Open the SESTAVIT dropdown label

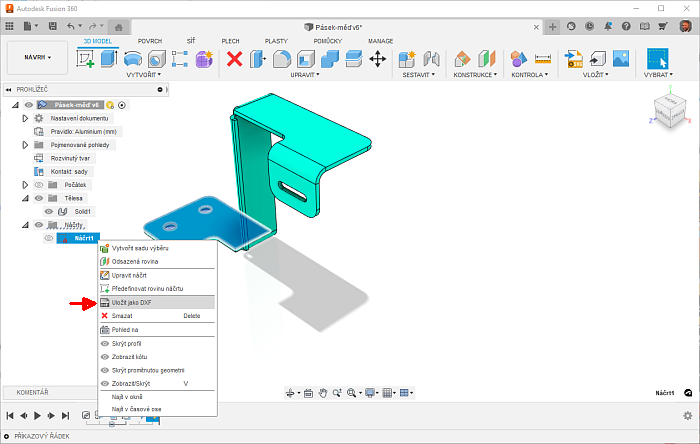pos(417,75)
